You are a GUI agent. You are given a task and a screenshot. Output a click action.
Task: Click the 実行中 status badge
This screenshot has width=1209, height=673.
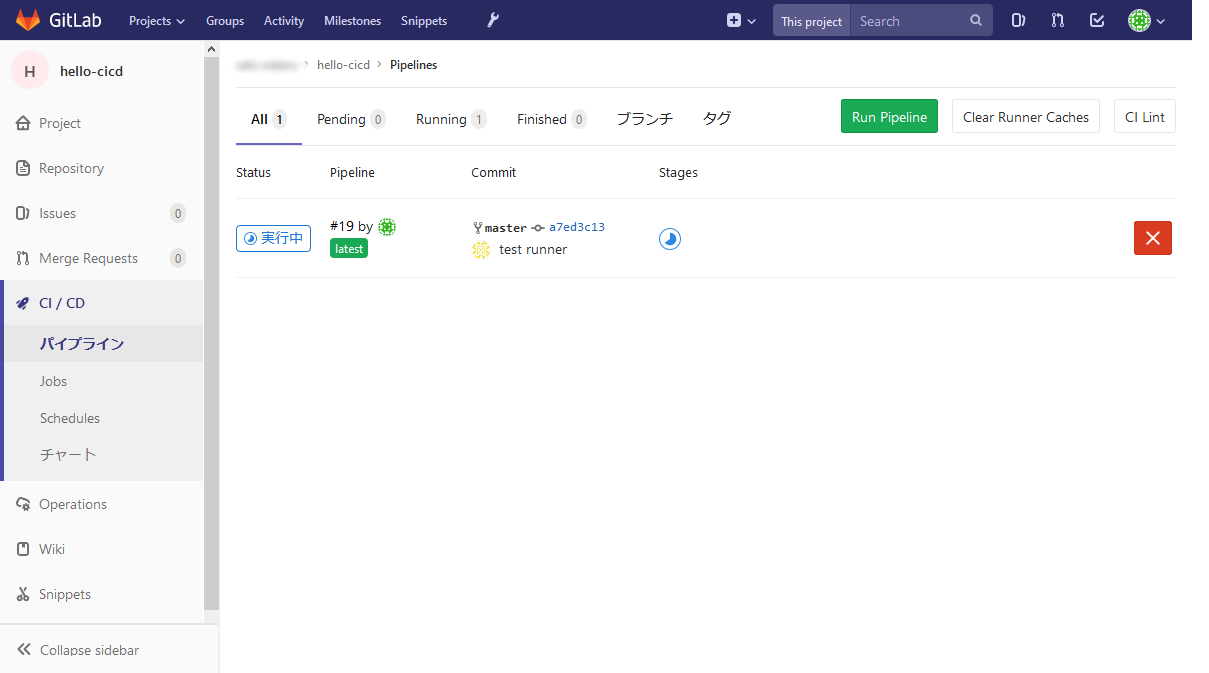click(273, 238)
